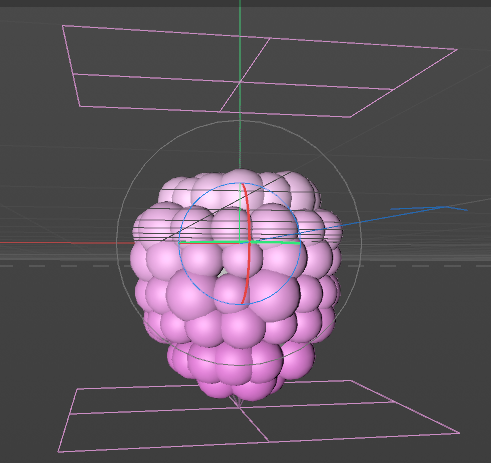Image resolution: width=491 pixels, height=463 pixels.
Task: Click the green vertical axis line above cluster
Action: click(x=240, y=83)
